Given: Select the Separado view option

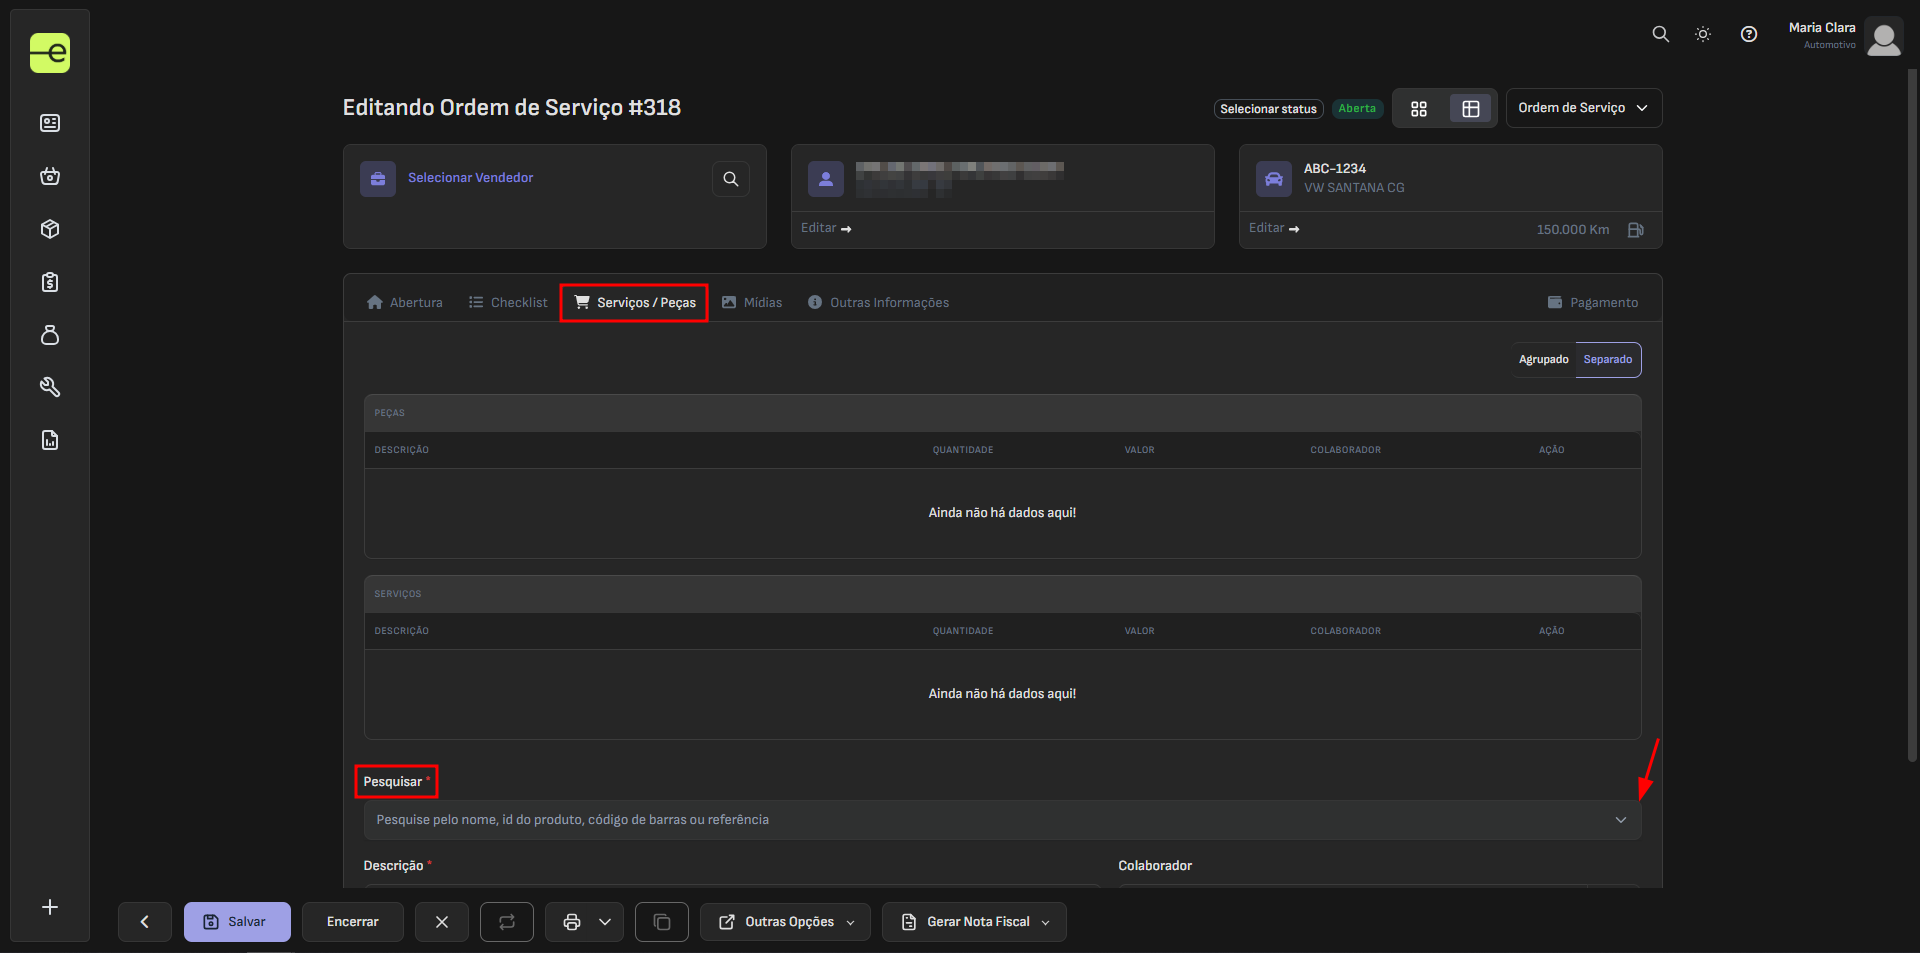Looking at the screenshot, I should [x=1607, y=360].
